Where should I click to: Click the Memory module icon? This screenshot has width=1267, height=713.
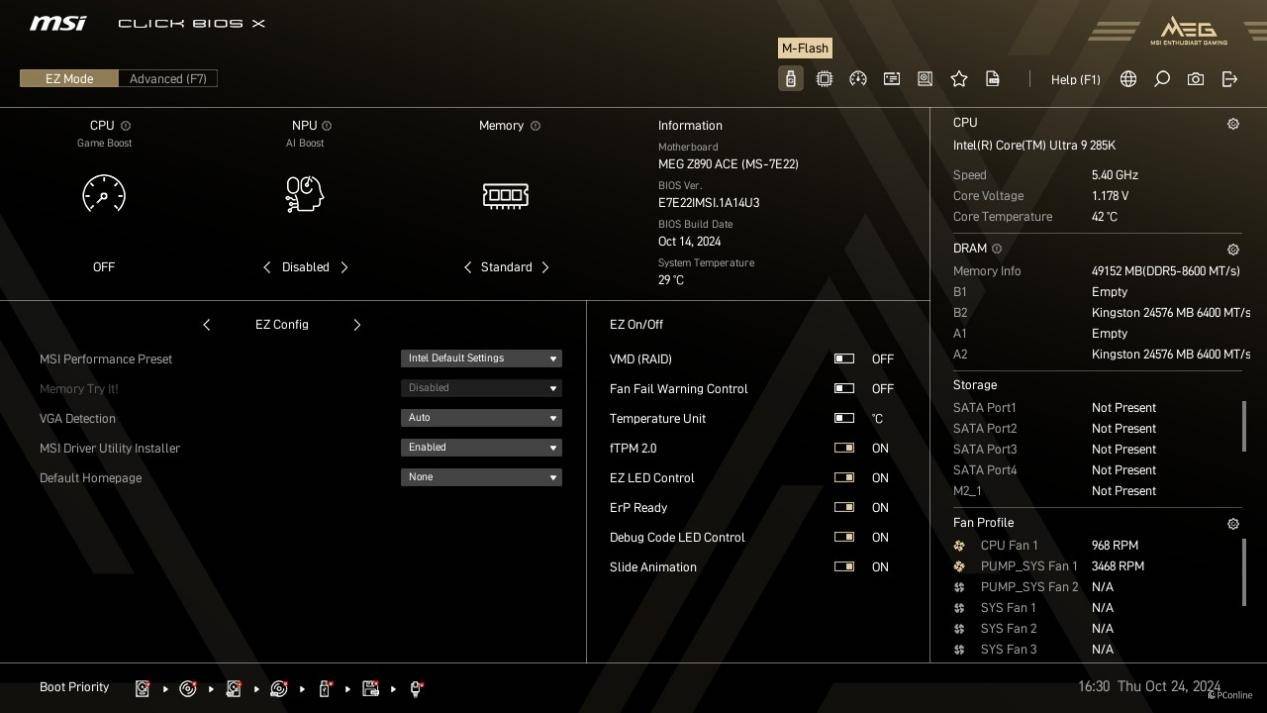[x=506, y=195]
